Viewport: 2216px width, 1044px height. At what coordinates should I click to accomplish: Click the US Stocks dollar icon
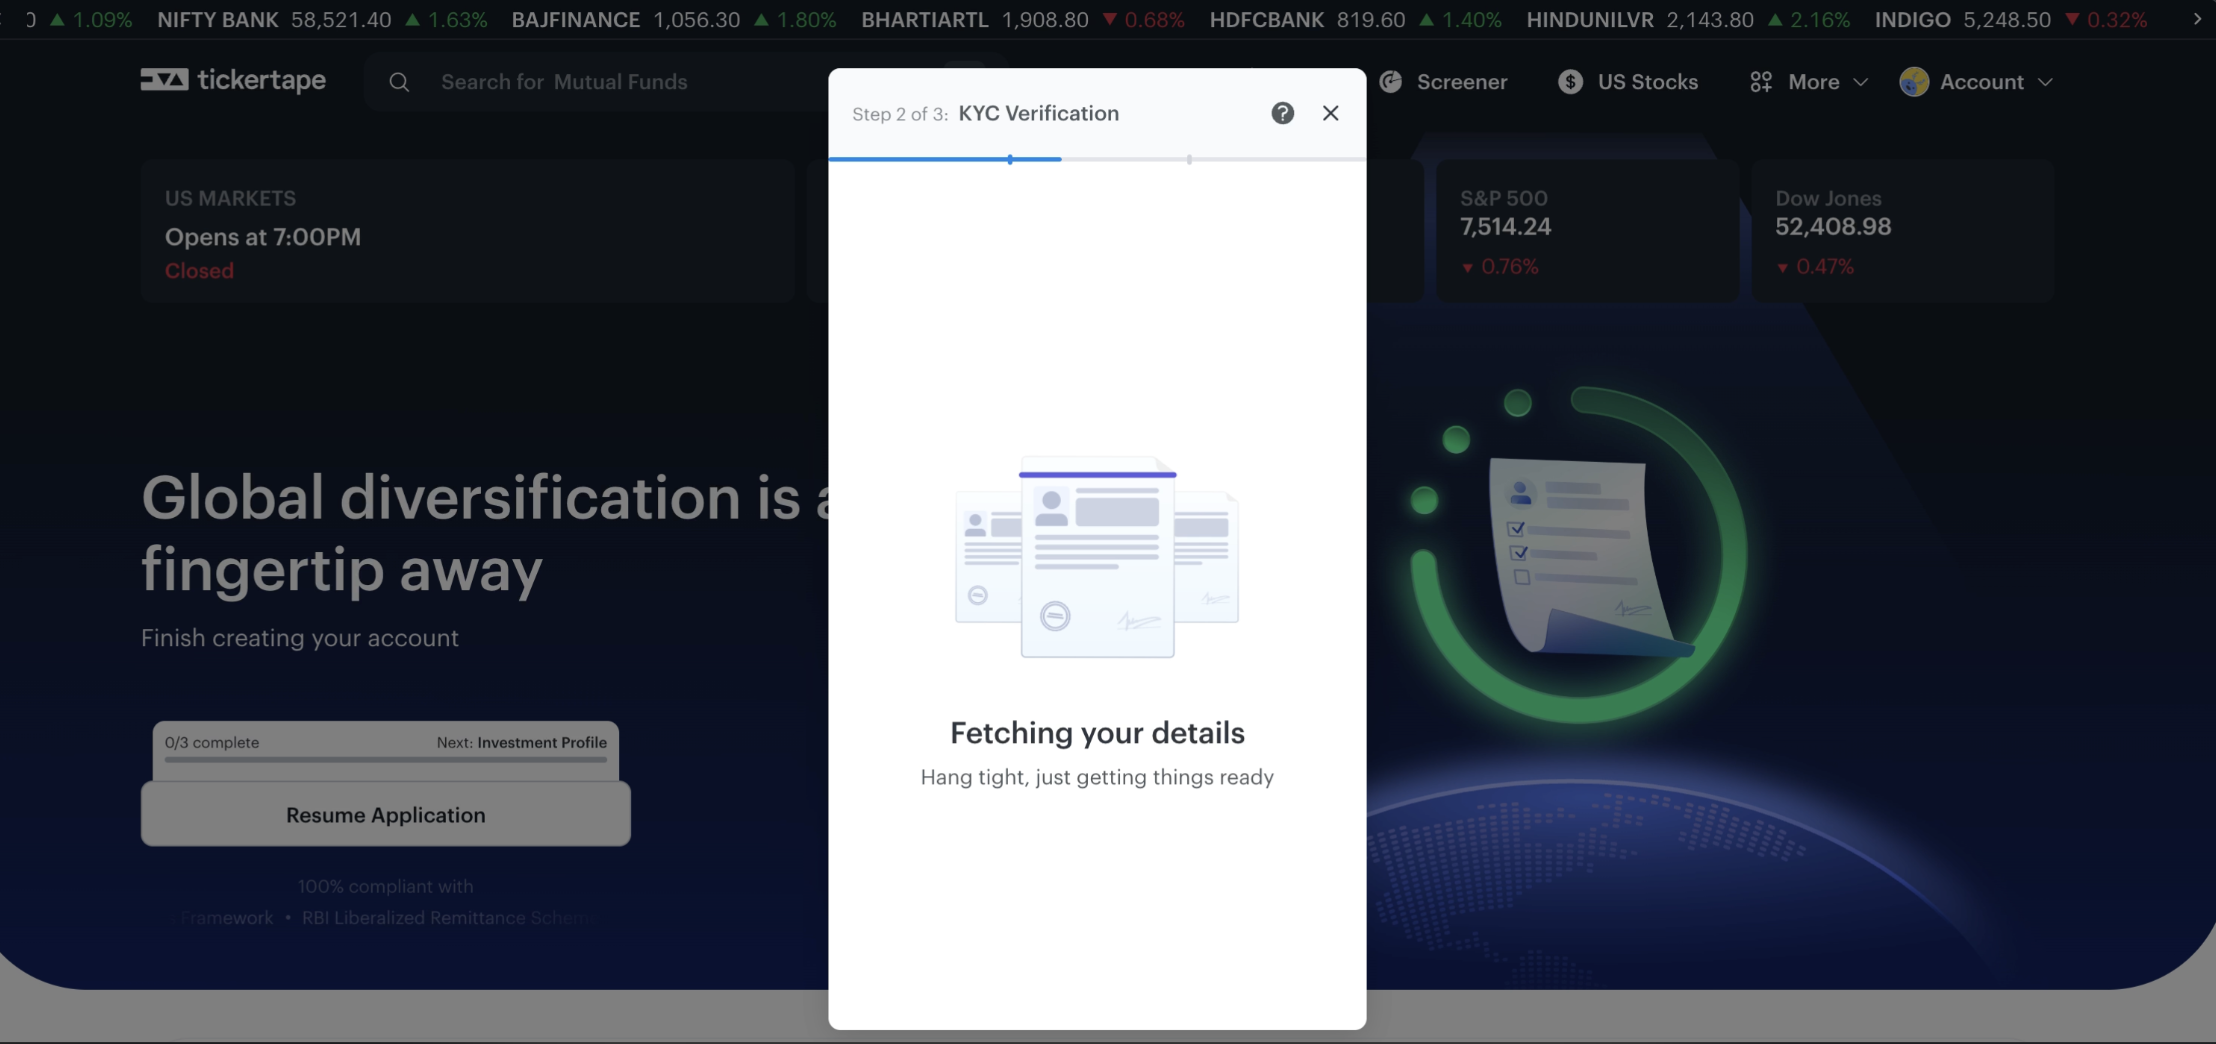coord(1570,82)
